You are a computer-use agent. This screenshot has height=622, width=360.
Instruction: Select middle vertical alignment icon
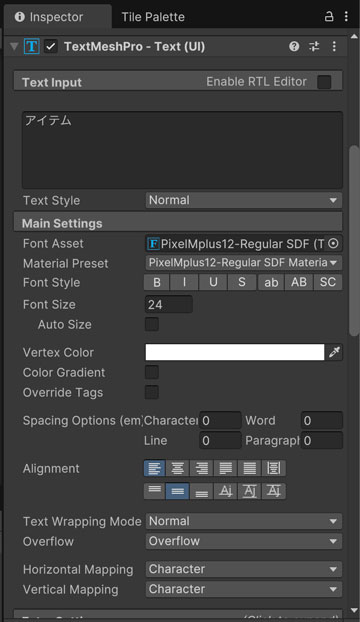click(178, 491)
